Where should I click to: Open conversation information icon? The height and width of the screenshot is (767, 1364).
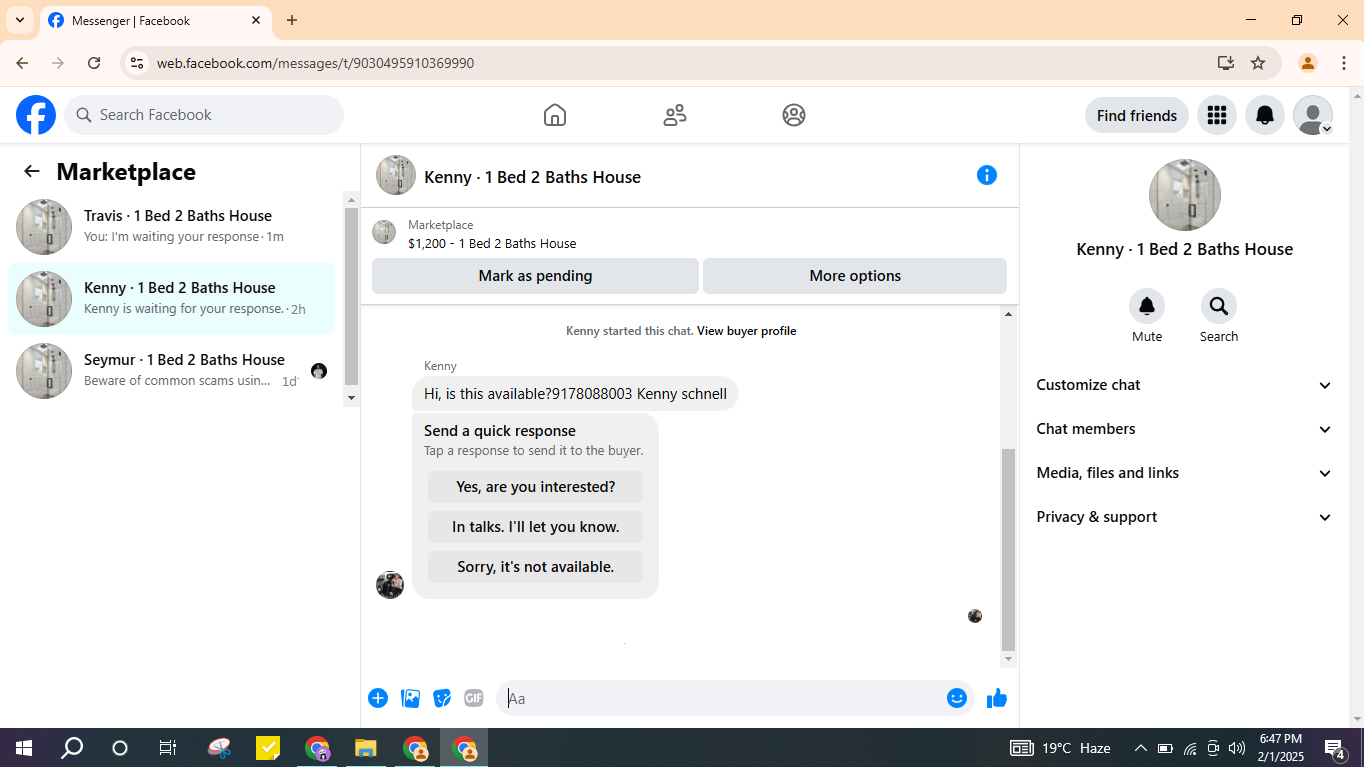coord(987,175)
